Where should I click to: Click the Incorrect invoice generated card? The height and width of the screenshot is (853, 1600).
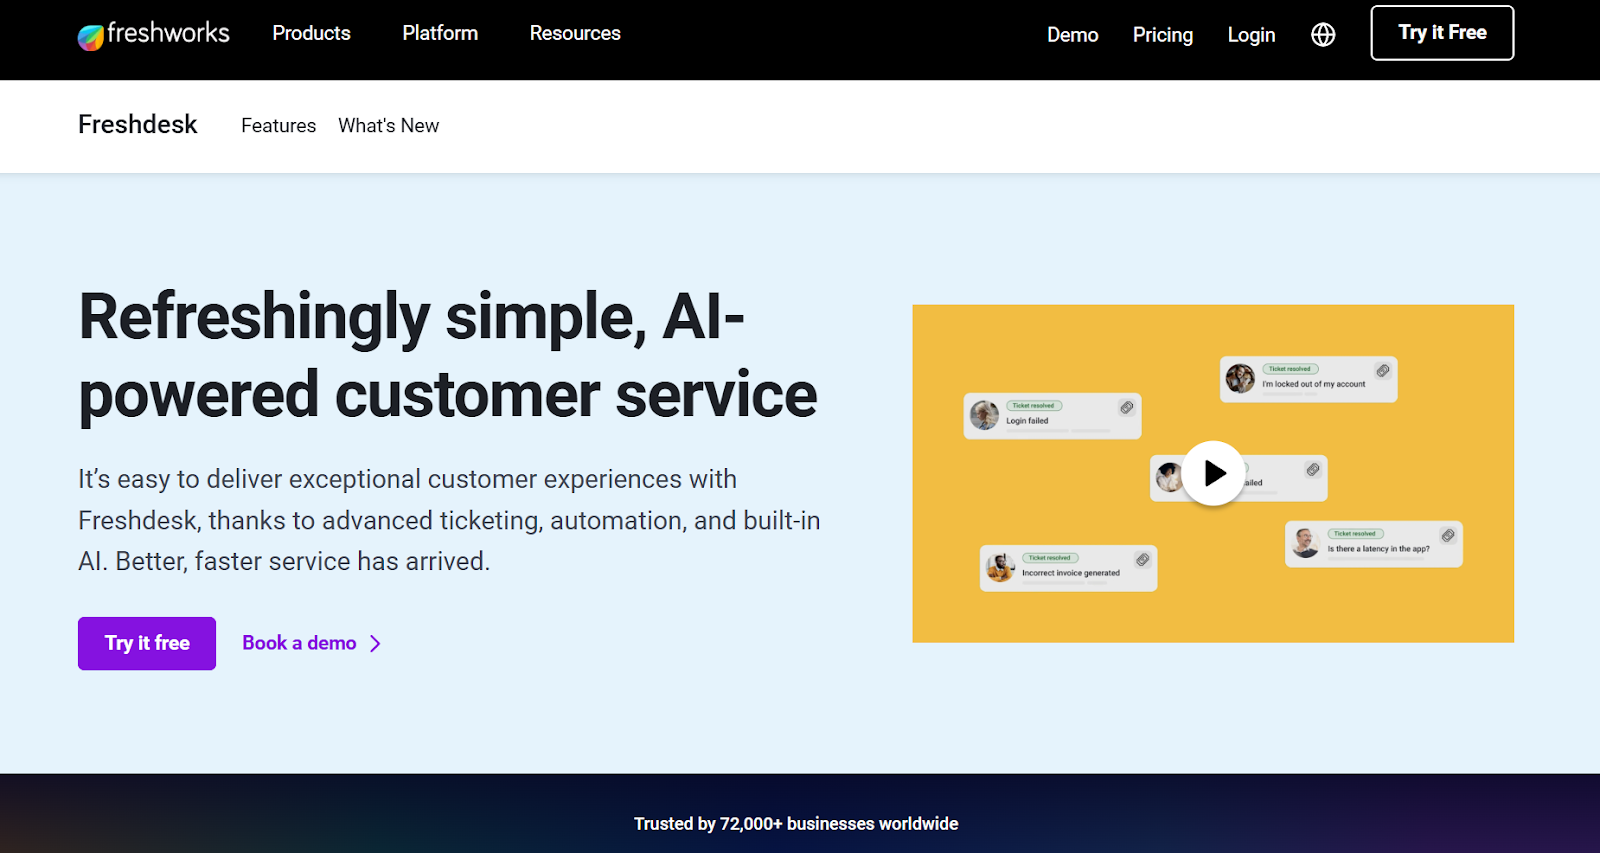pyautogui.click(x=1068, y=568)
